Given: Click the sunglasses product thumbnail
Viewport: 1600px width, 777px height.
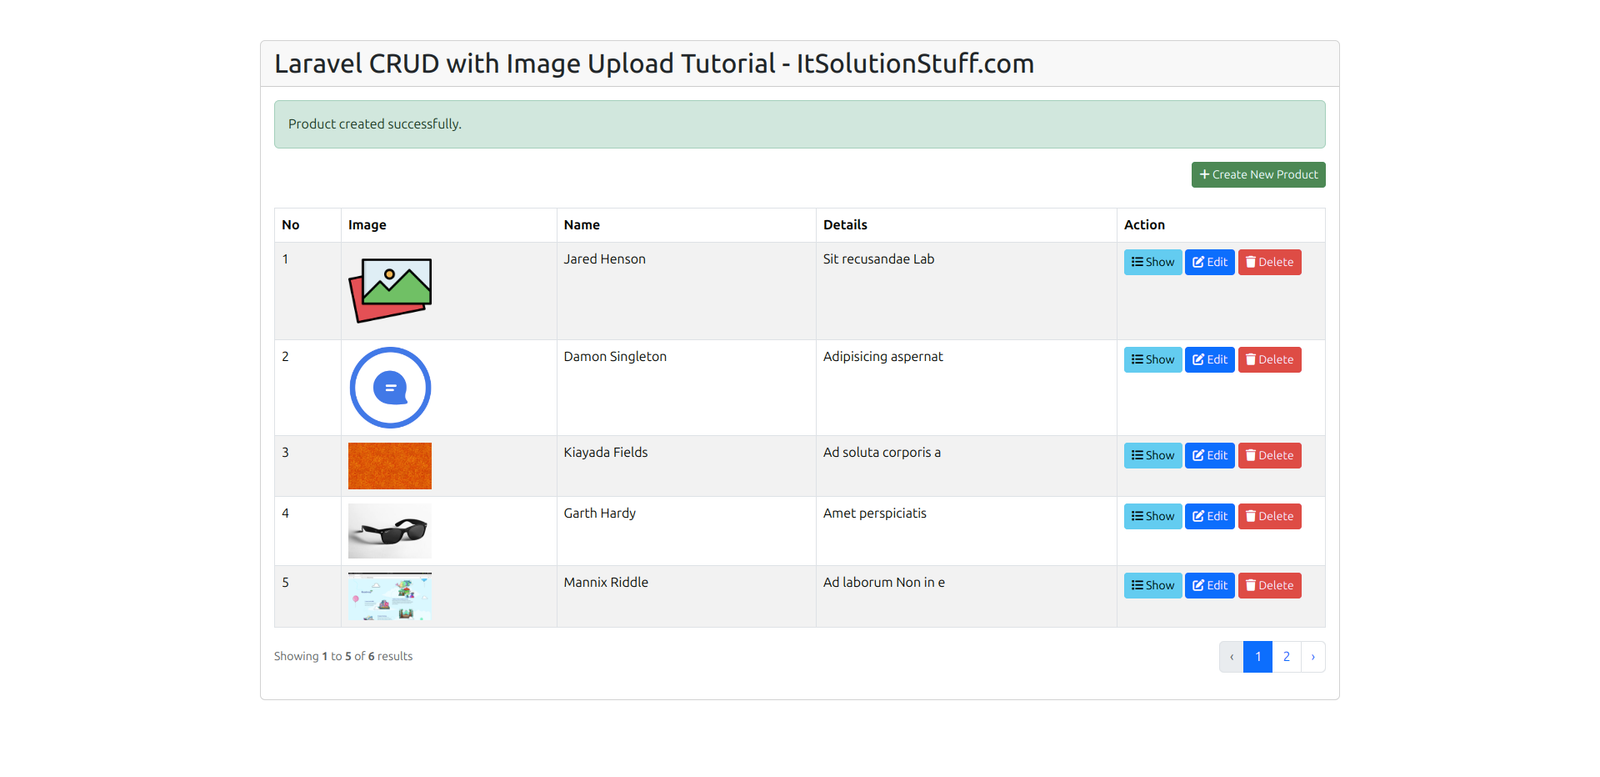Looking at the screenshot, I should (x=389, y=531).
